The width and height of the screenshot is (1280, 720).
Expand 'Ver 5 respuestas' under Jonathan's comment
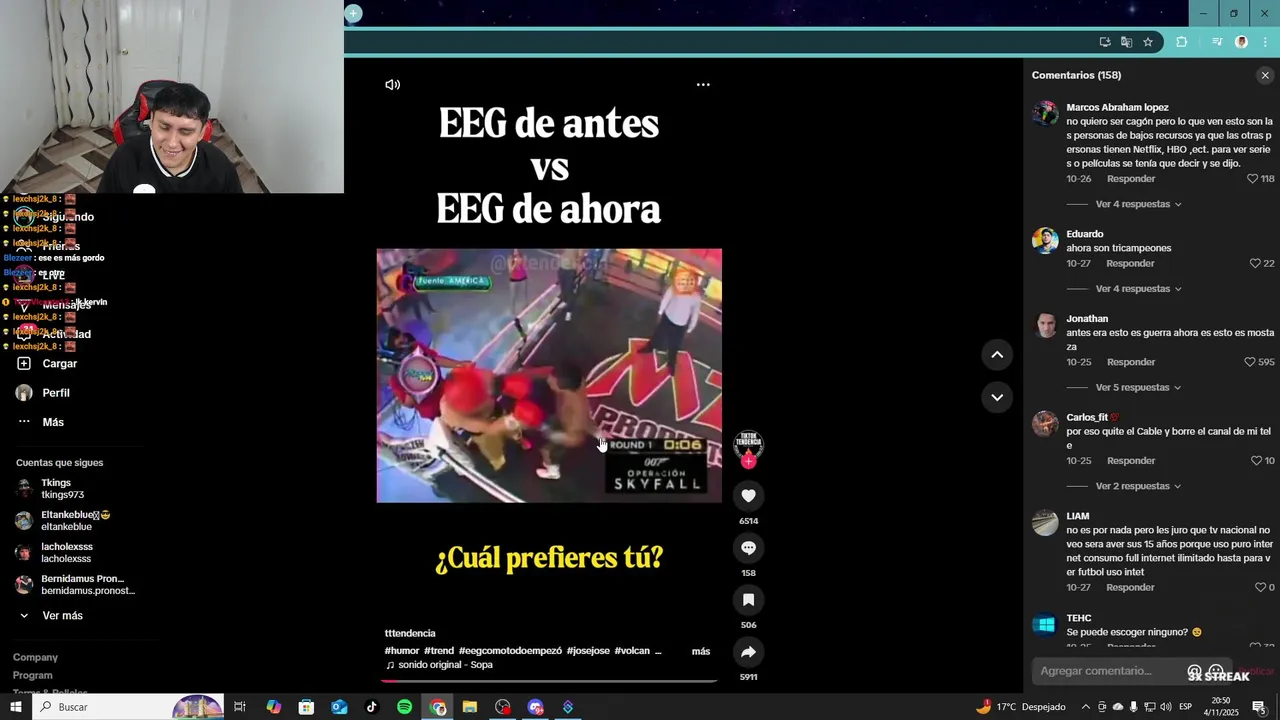pyautogui.click(x=1138, y=387)
